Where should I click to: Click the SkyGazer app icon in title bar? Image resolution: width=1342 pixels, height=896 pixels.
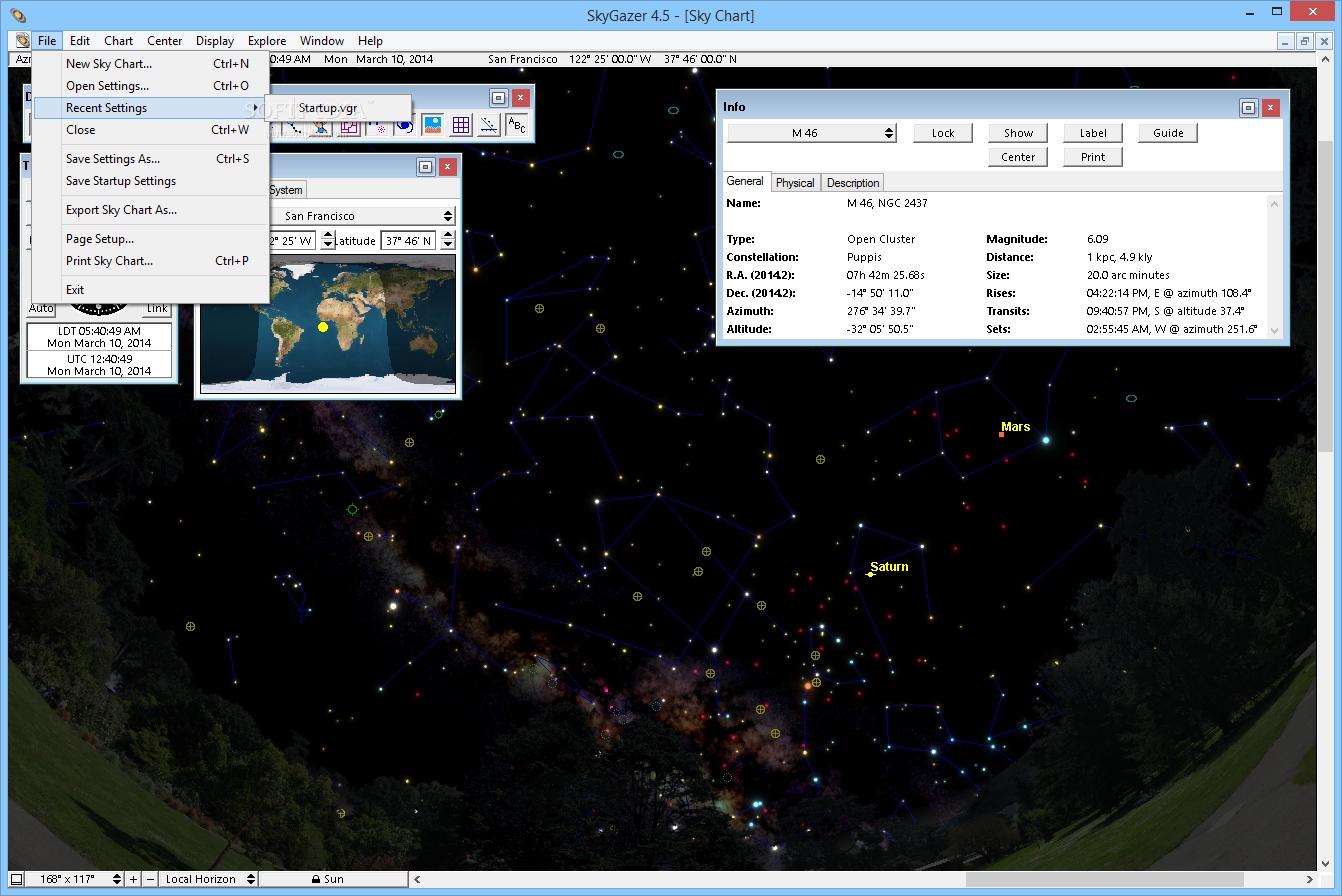click(19, 15)
